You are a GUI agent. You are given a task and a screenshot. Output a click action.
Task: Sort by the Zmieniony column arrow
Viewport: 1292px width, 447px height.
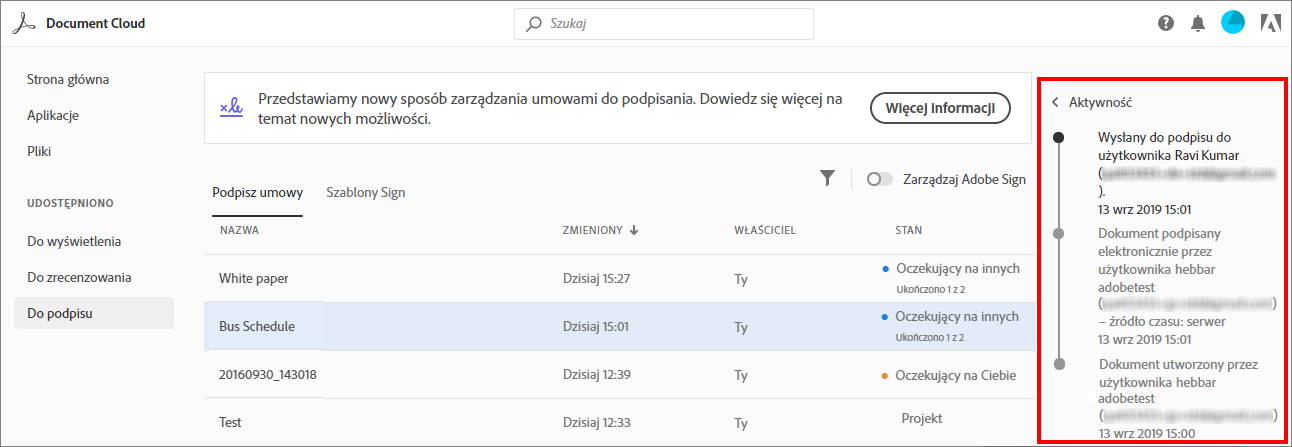point(634,230)
